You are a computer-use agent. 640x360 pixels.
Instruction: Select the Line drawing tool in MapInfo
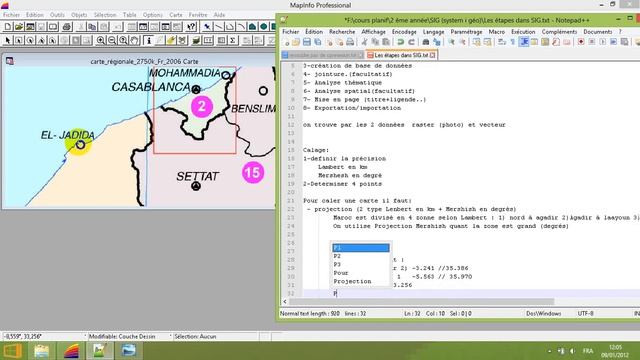pyautogui.click(x=219, y=27)
